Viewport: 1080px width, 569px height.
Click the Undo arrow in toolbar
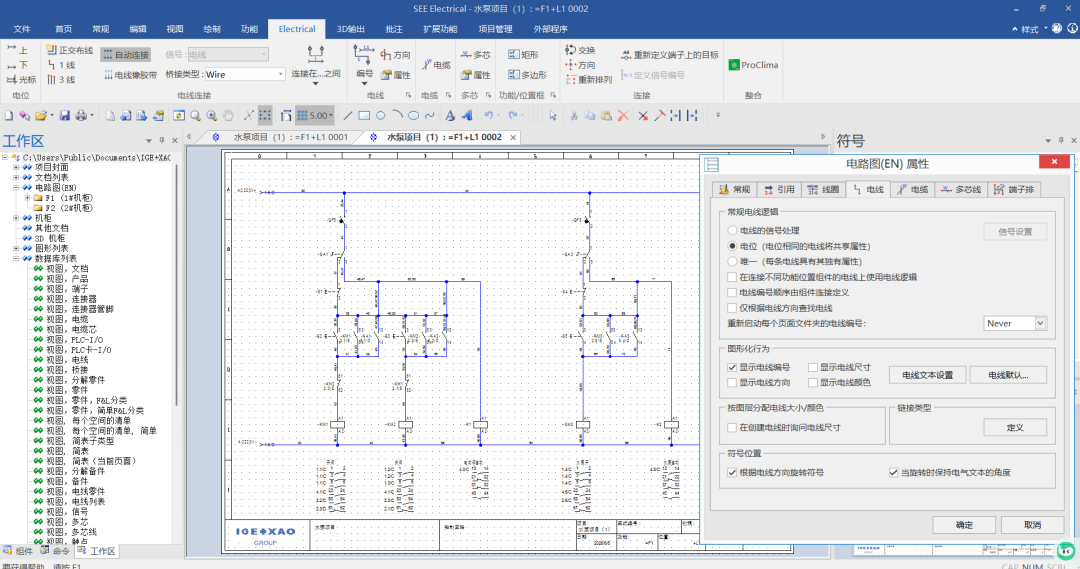click(488, 116)
